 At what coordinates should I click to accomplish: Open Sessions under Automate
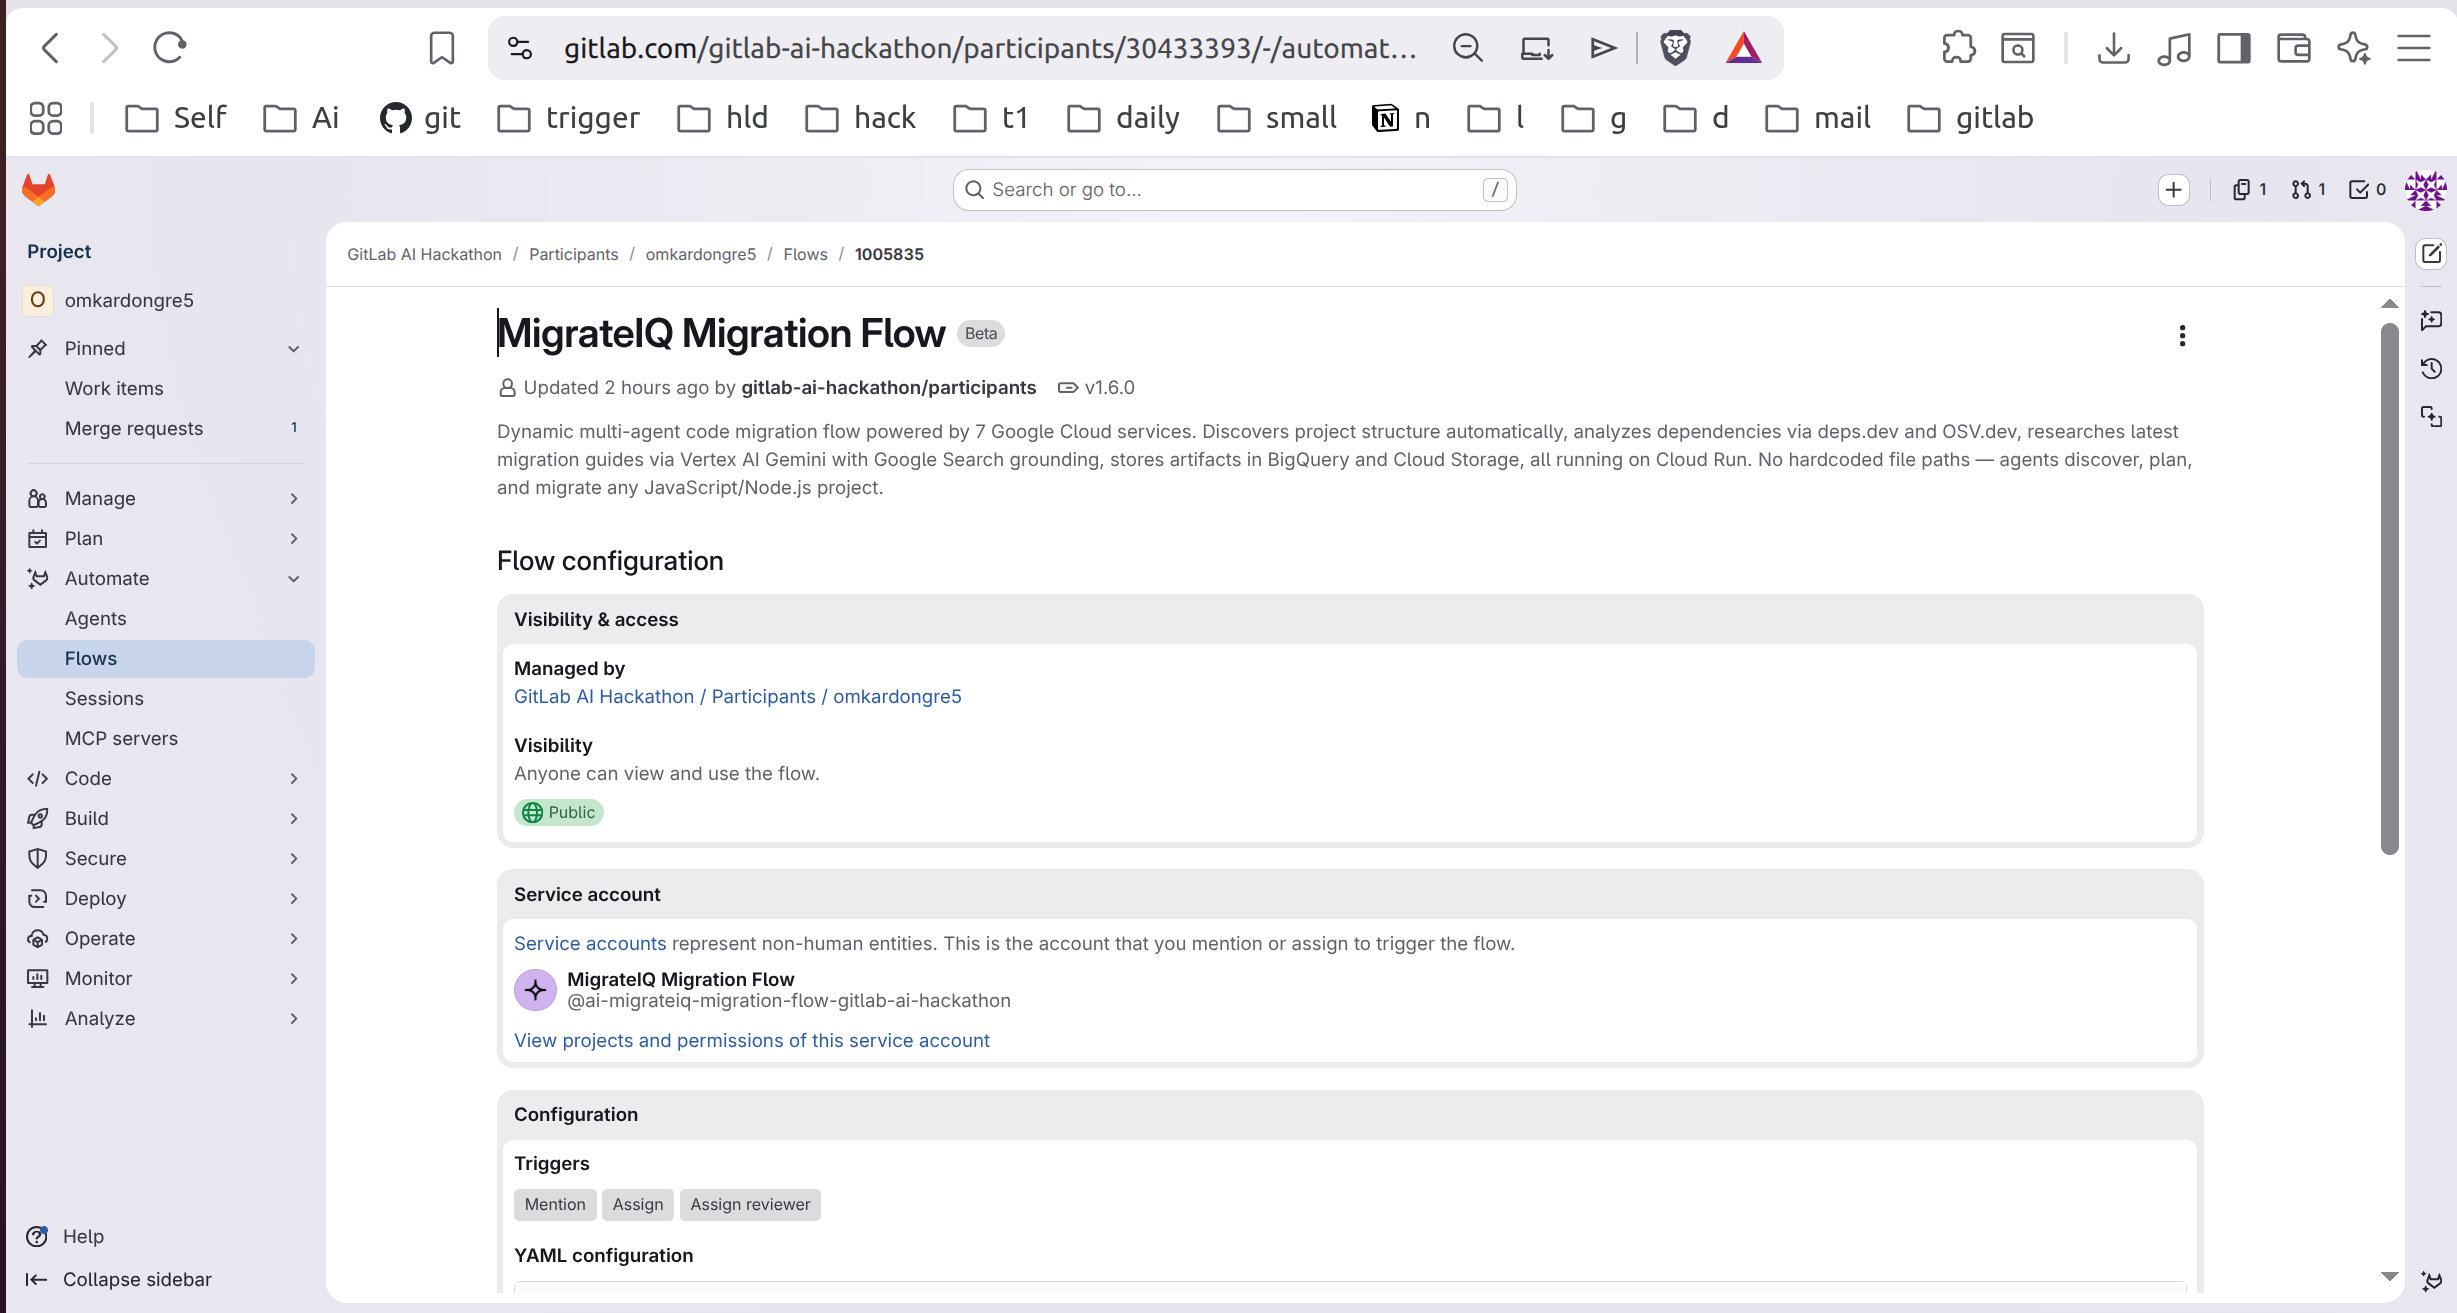click(104, 699)
